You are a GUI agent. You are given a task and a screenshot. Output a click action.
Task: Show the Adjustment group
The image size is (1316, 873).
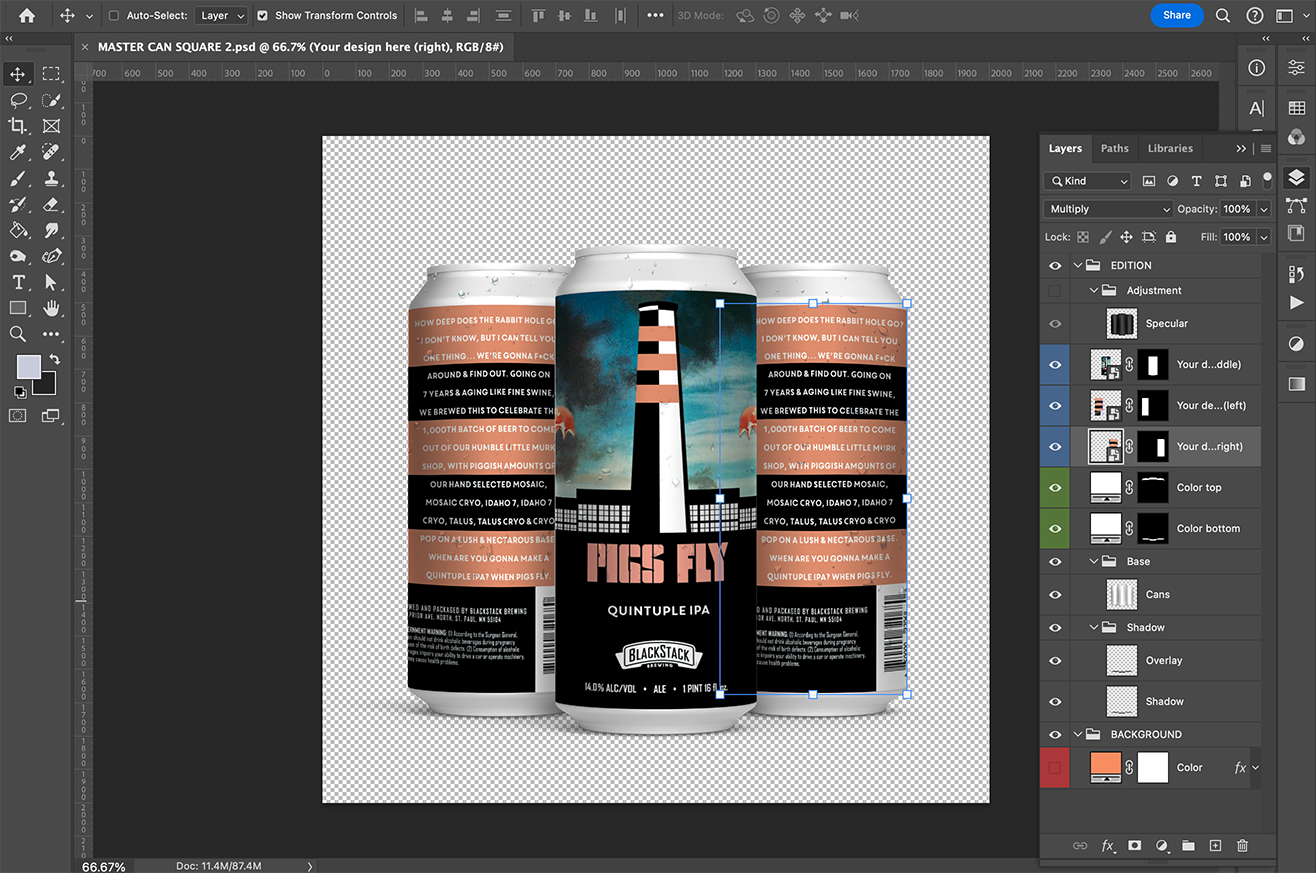click(1055, 290)
